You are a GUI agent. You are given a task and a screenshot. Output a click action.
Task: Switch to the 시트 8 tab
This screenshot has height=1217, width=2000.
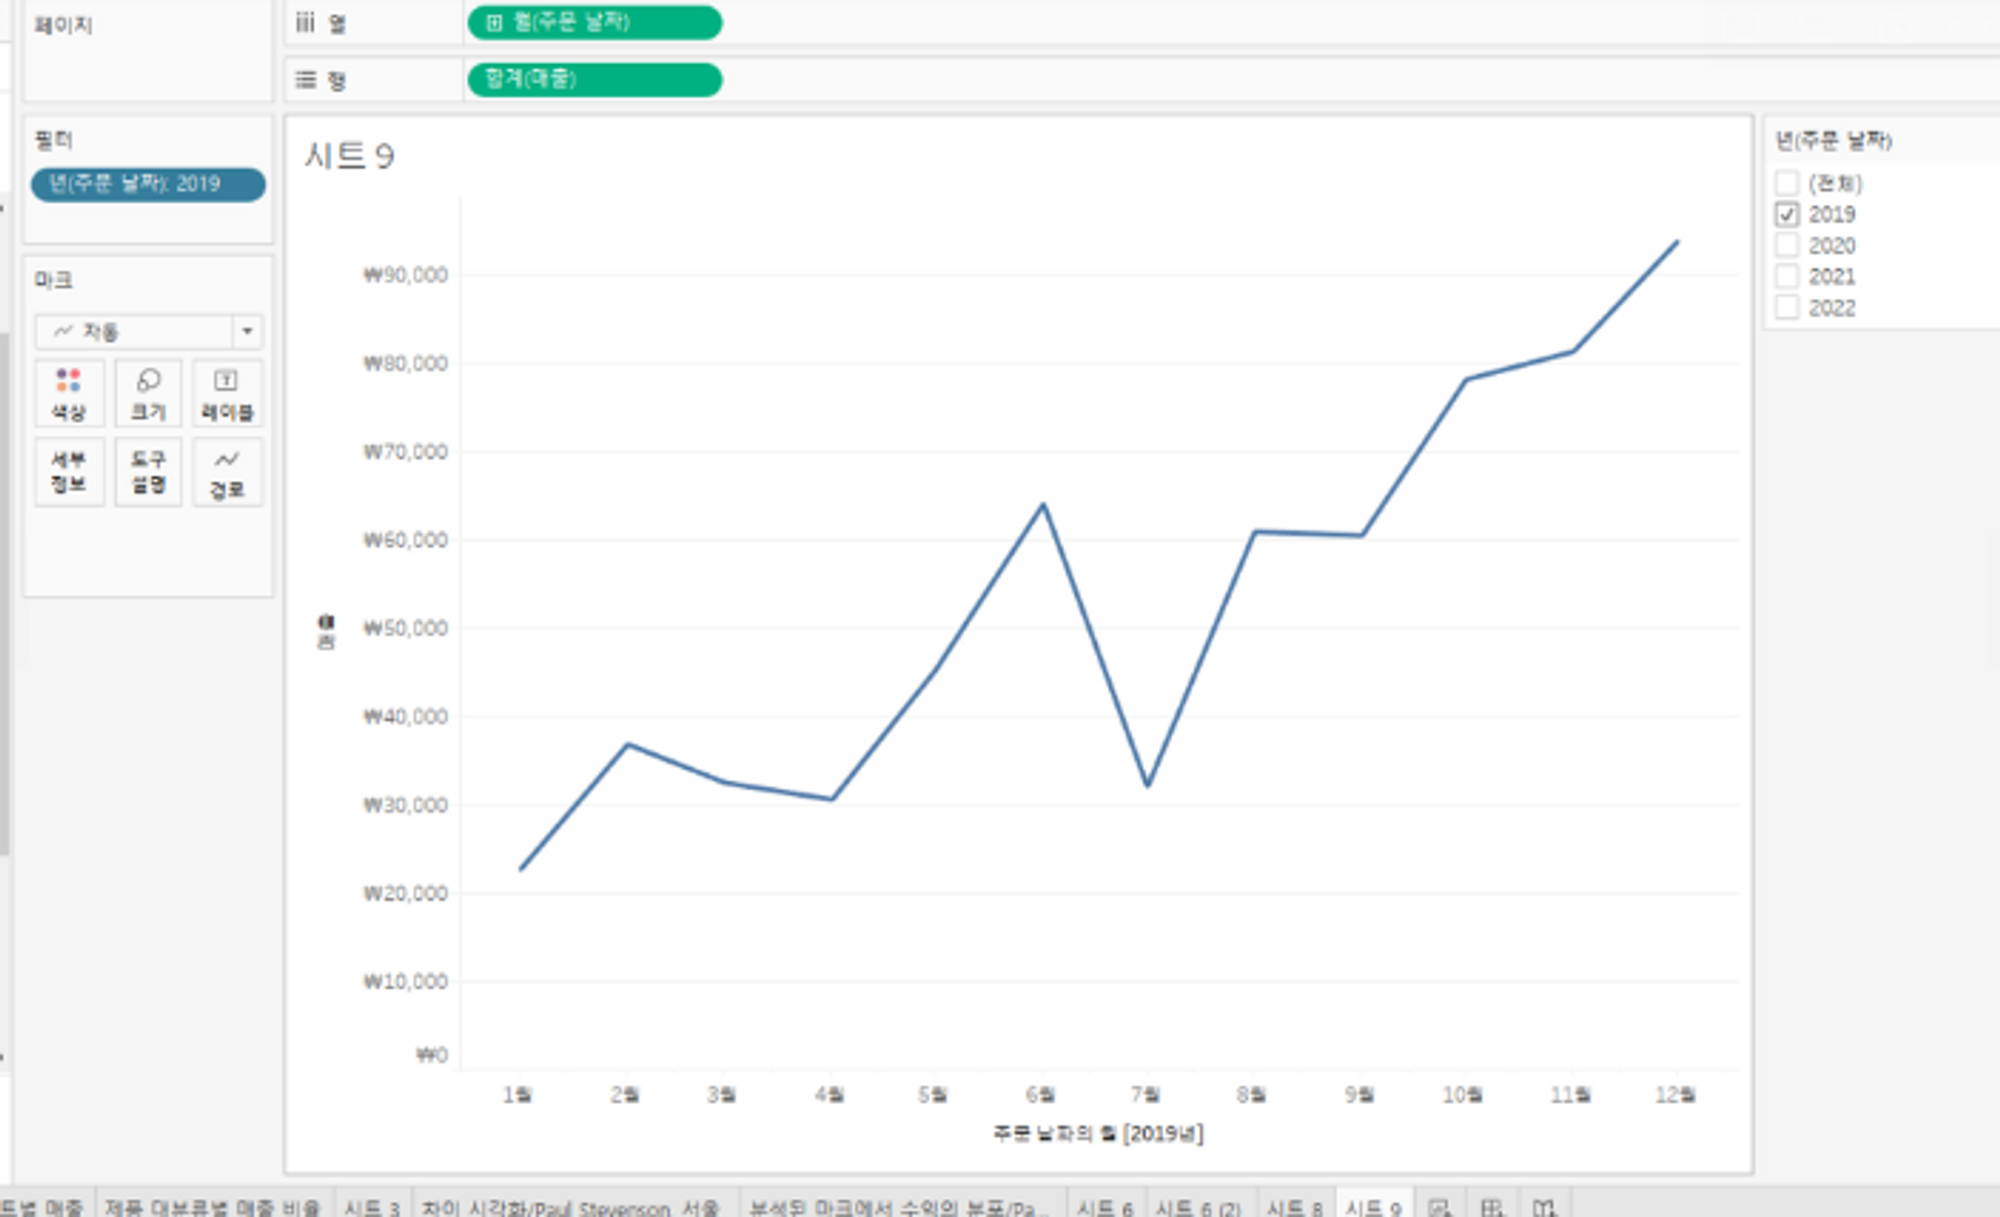tap(1295, 1207)
